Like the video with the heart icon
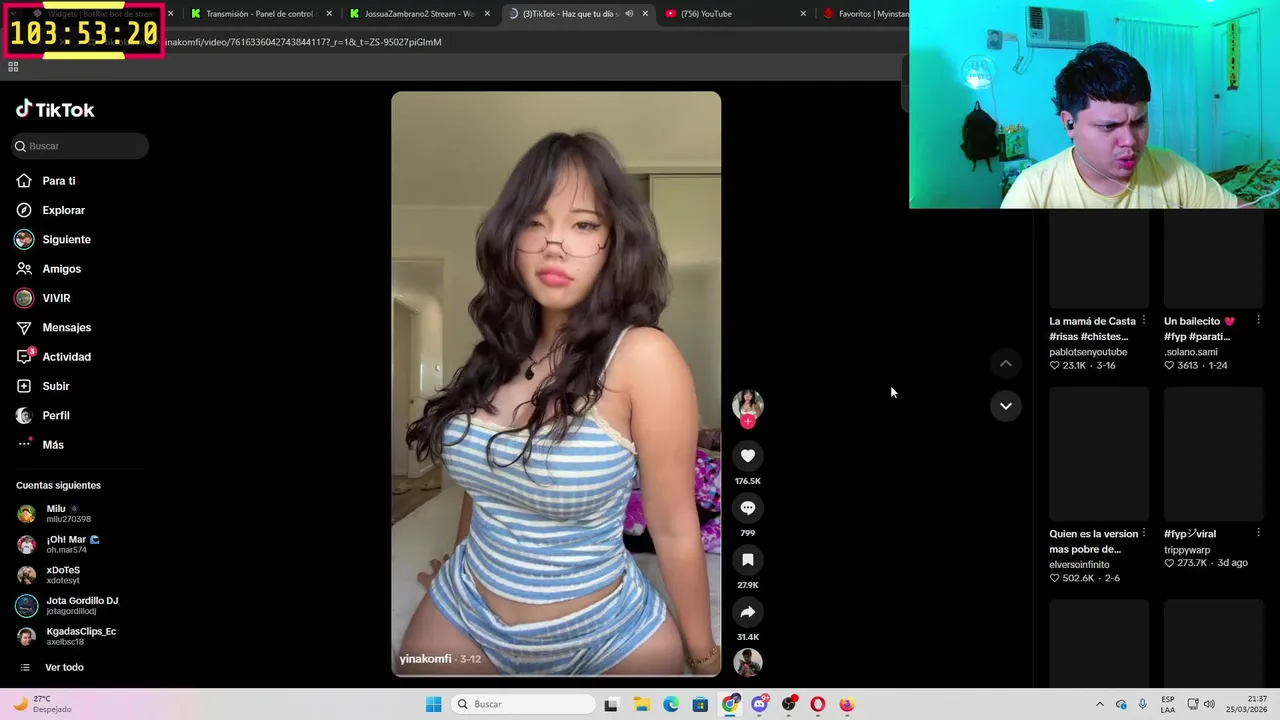1280x720 pixels. coord(747,456)
